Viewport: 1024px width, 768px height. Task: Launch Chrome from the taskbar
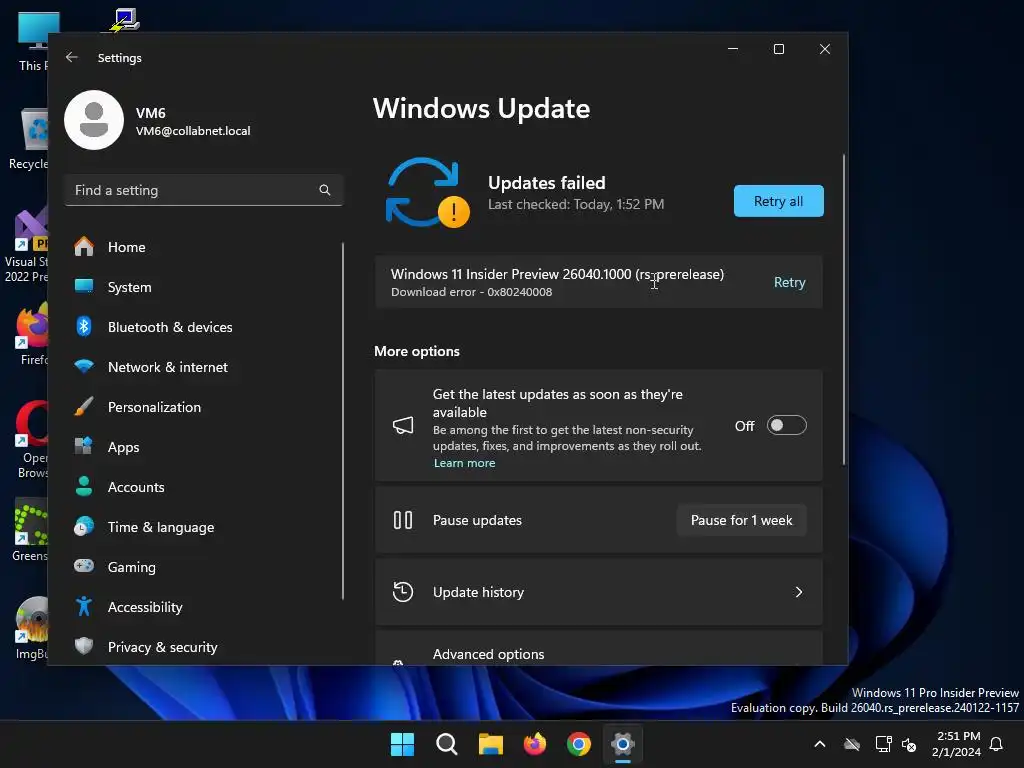click(579, 744)
